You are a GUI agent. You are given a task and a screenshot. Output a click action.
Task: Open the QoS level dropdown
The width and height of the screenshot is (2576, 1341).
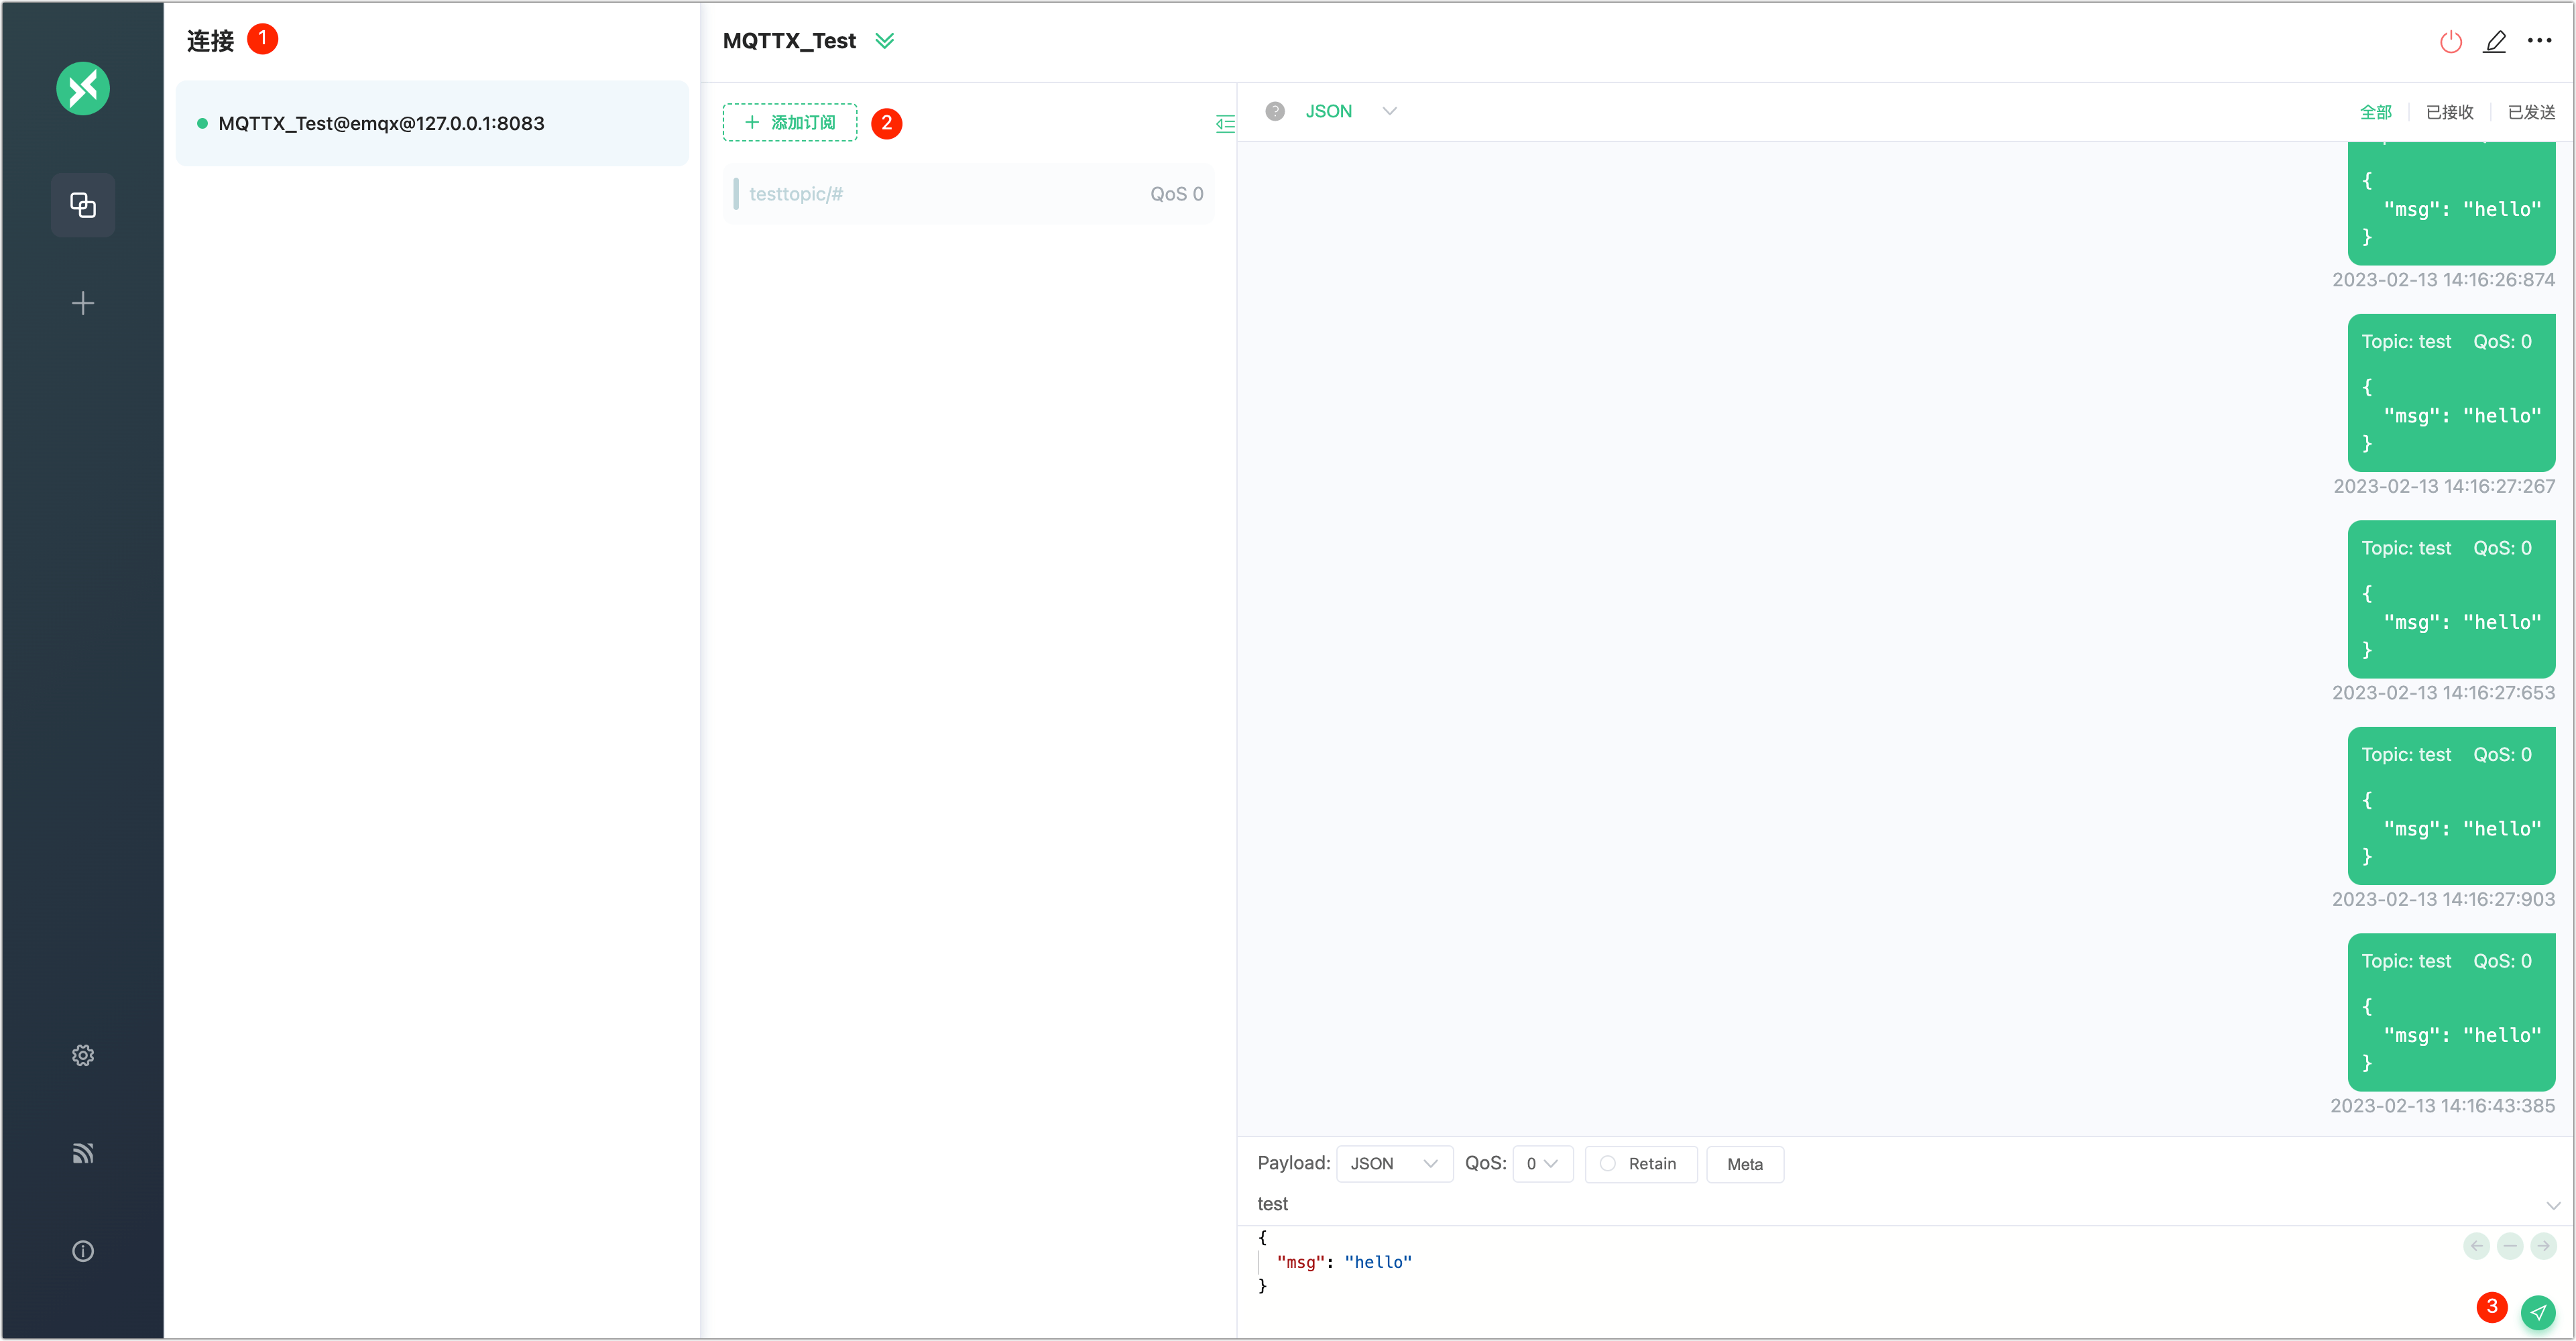1543,1163
